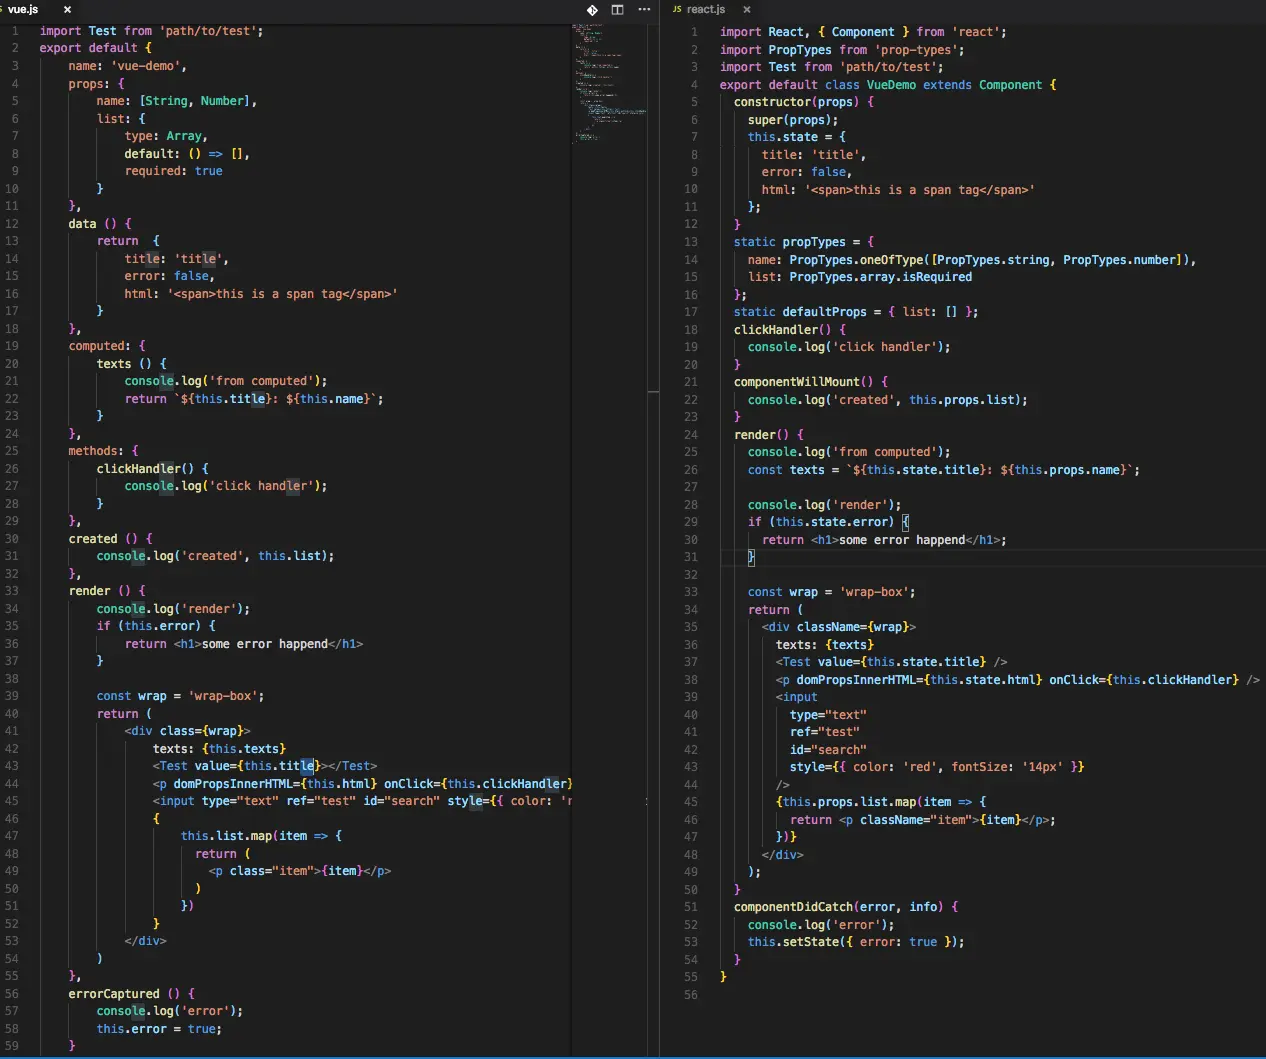Click 'componentWillMount() {' in react.js
The image size is (1266, 1059).
click(811, 382)
